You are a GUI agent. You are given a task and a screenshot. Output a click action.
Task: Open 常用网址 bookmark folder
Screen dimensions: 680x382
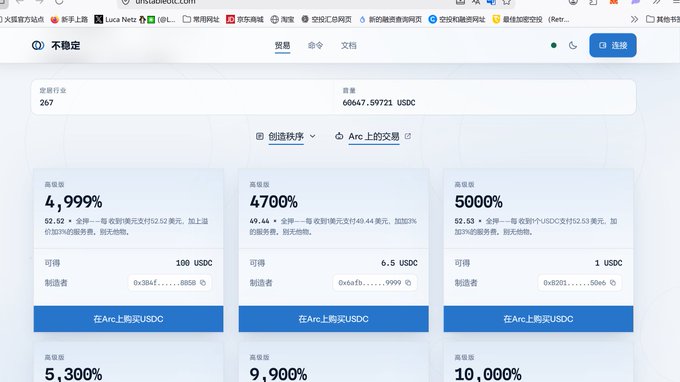click(201, 20)
